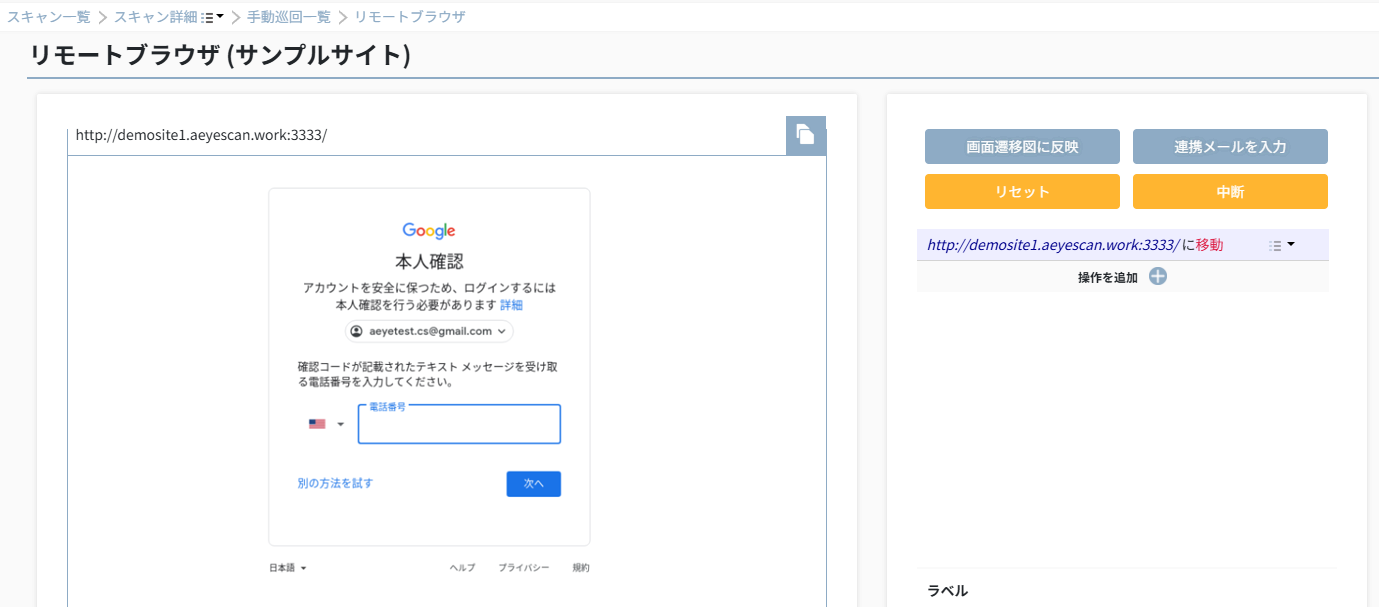Open 規約 footer link
Screen dimensions: 1379x607
tap(581, 568)
